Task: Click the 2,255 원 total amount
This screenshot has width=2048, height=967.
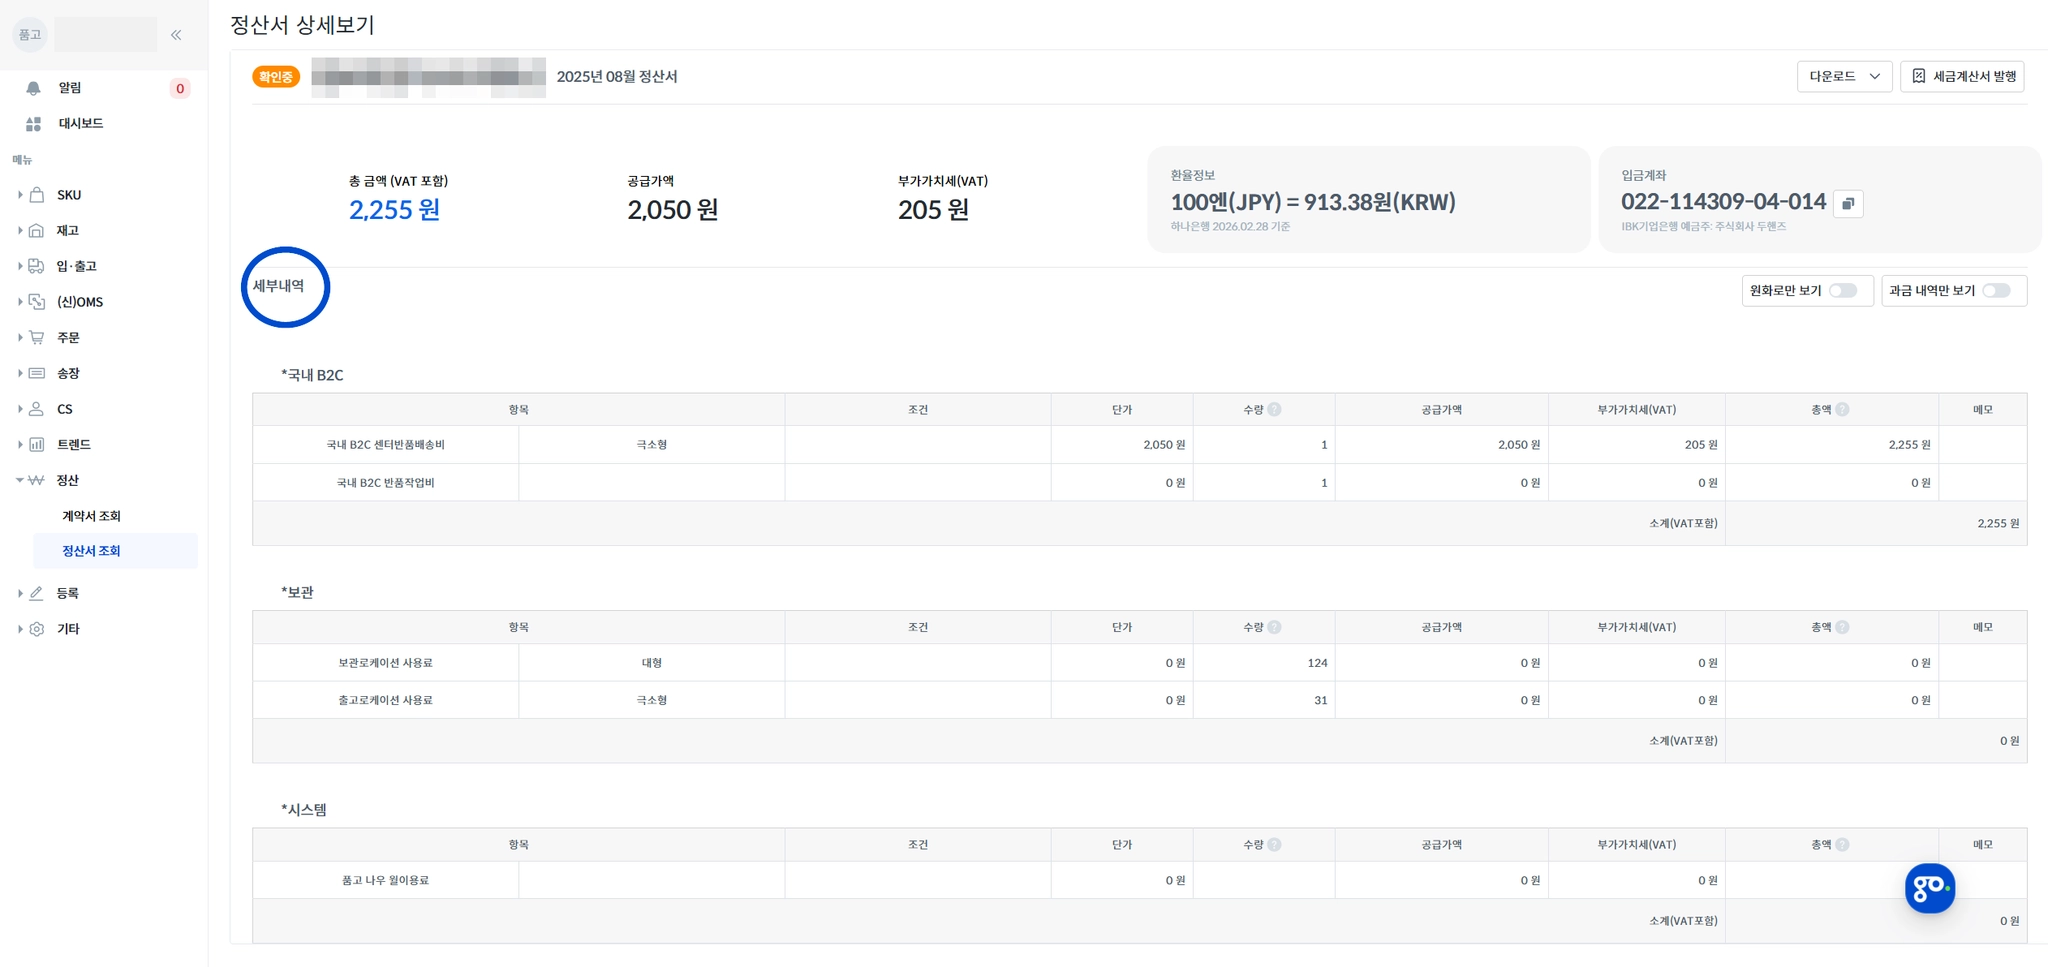Action: [x=395, y=210]
